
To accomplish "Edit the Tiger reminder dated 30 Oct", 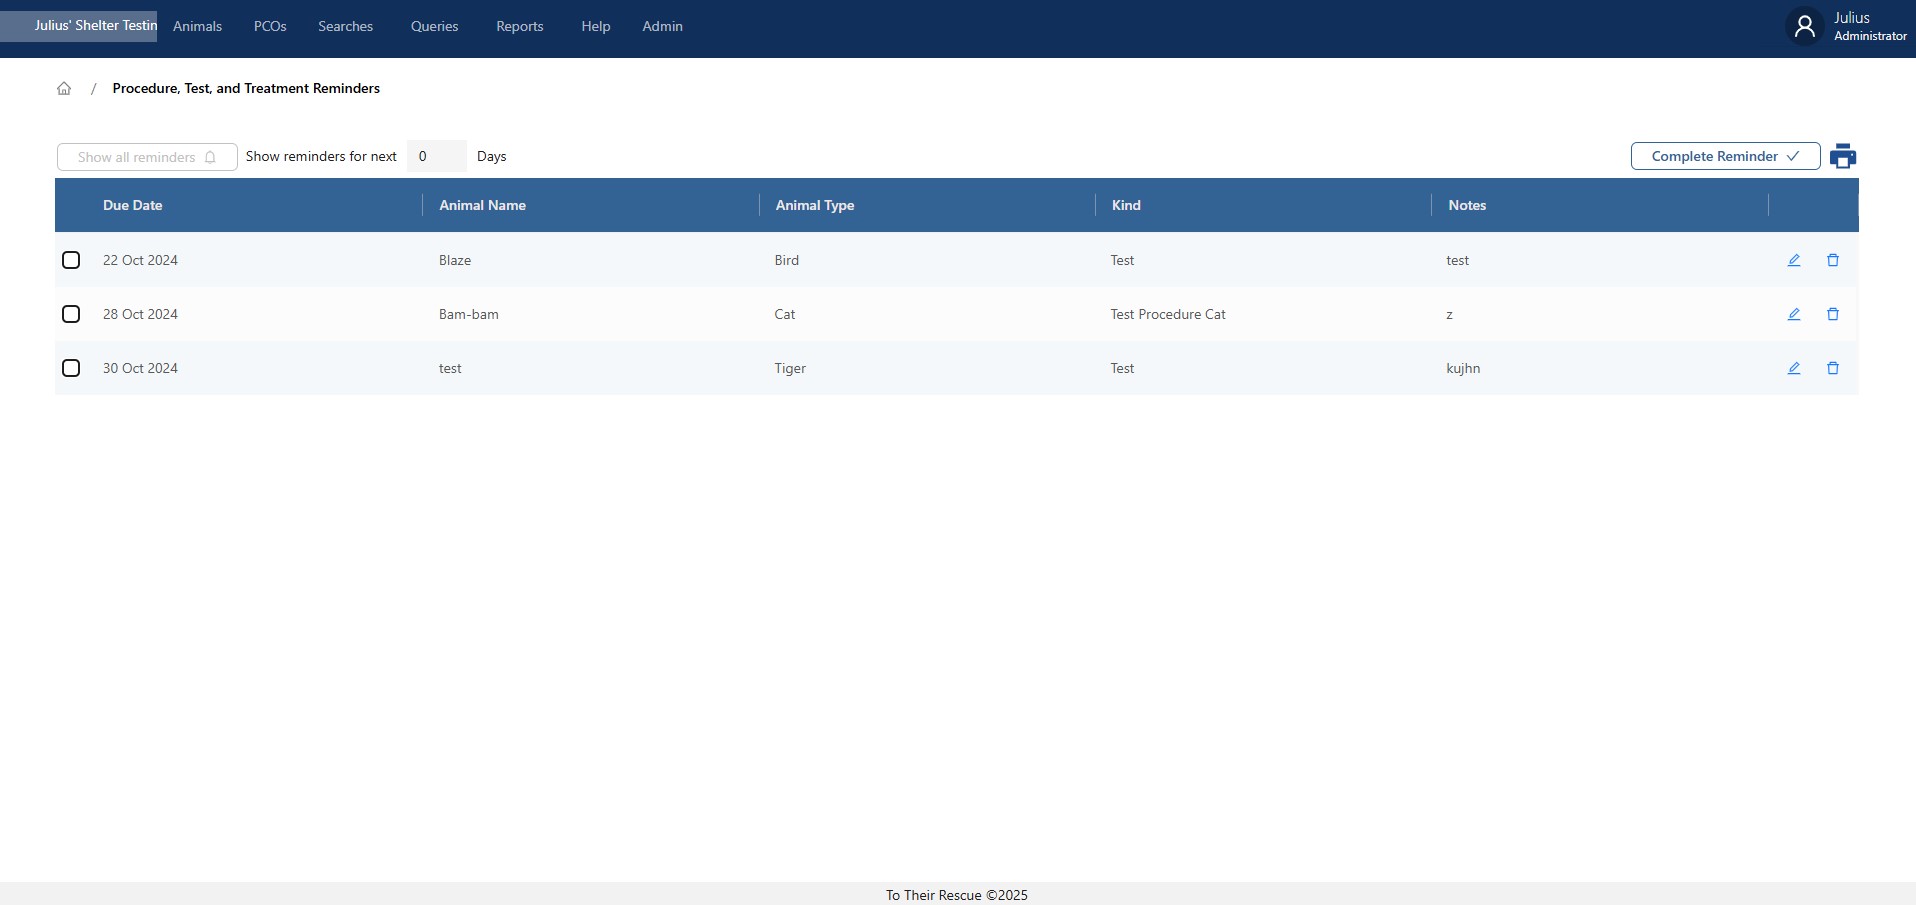I will 1793,368.
